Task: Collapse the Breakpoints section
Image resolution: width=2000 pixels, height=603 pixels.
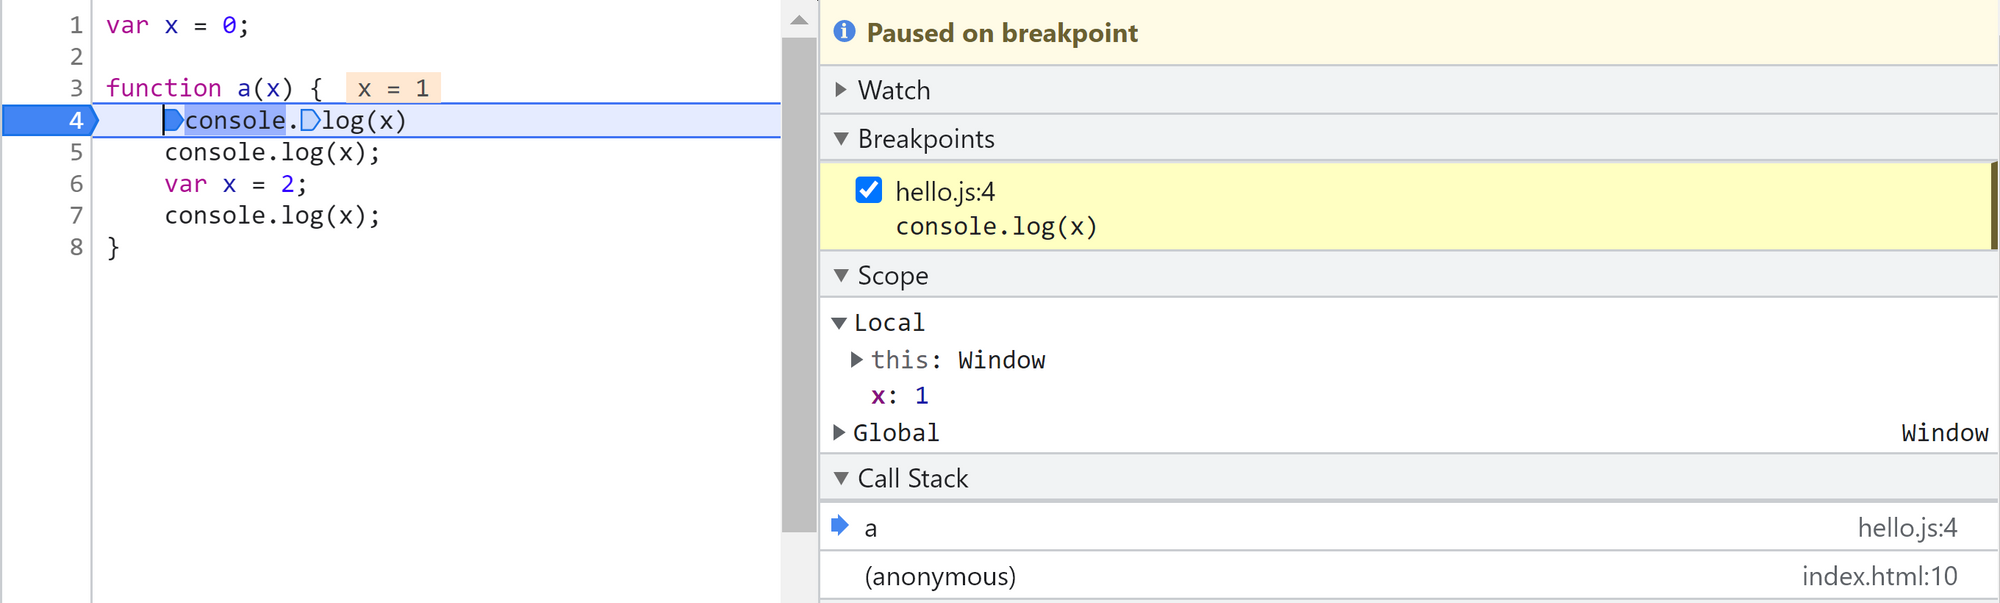Action: [x=841, y=138]
